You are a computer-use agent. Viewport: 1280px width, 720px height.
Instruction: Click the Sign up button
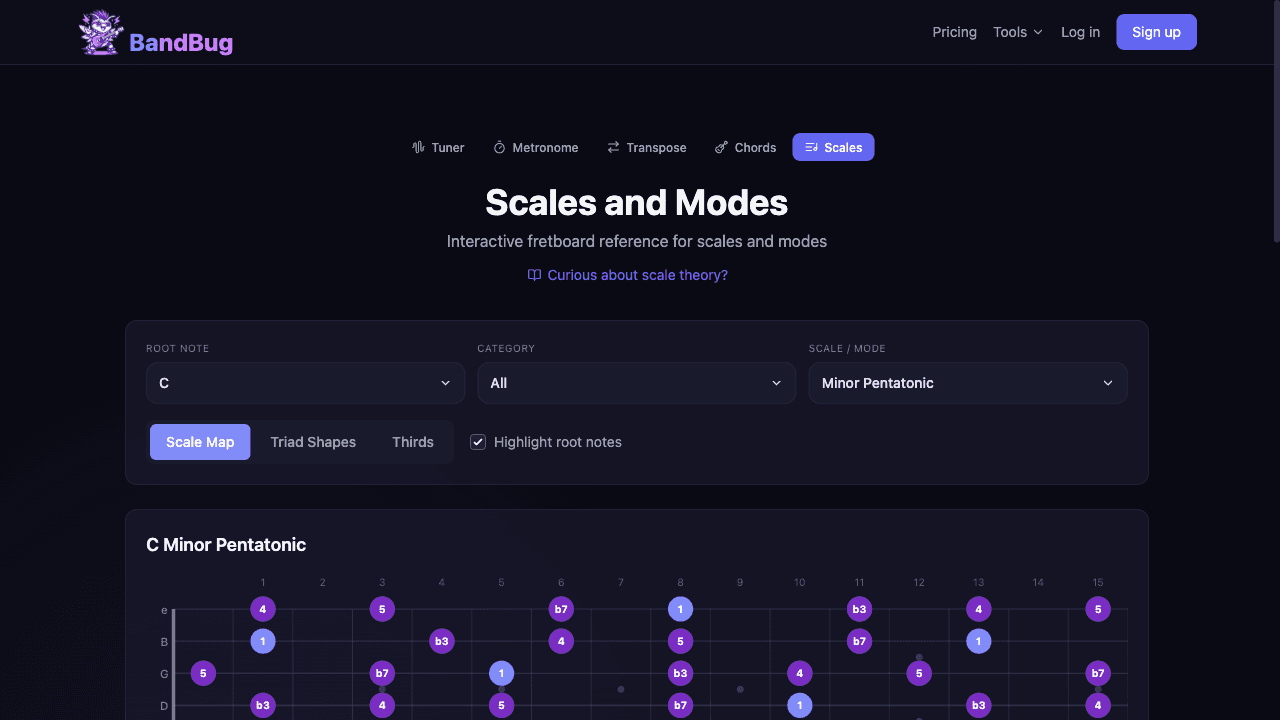click(x=1156, y=31)
